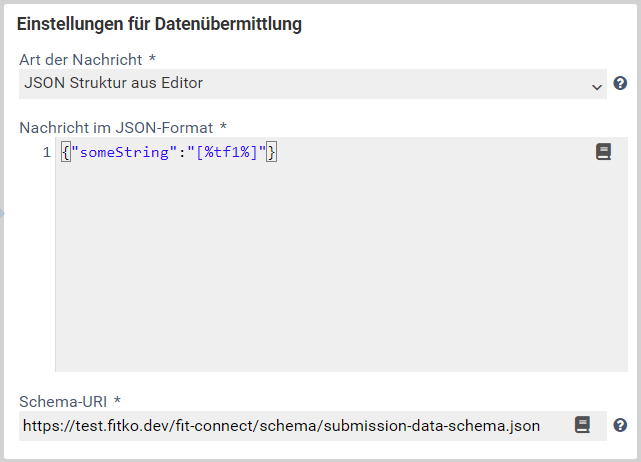Viewport: 641px width, 462px height.
Task: Open the book icon inside Schema-URI field
Action: pos(582,425)
